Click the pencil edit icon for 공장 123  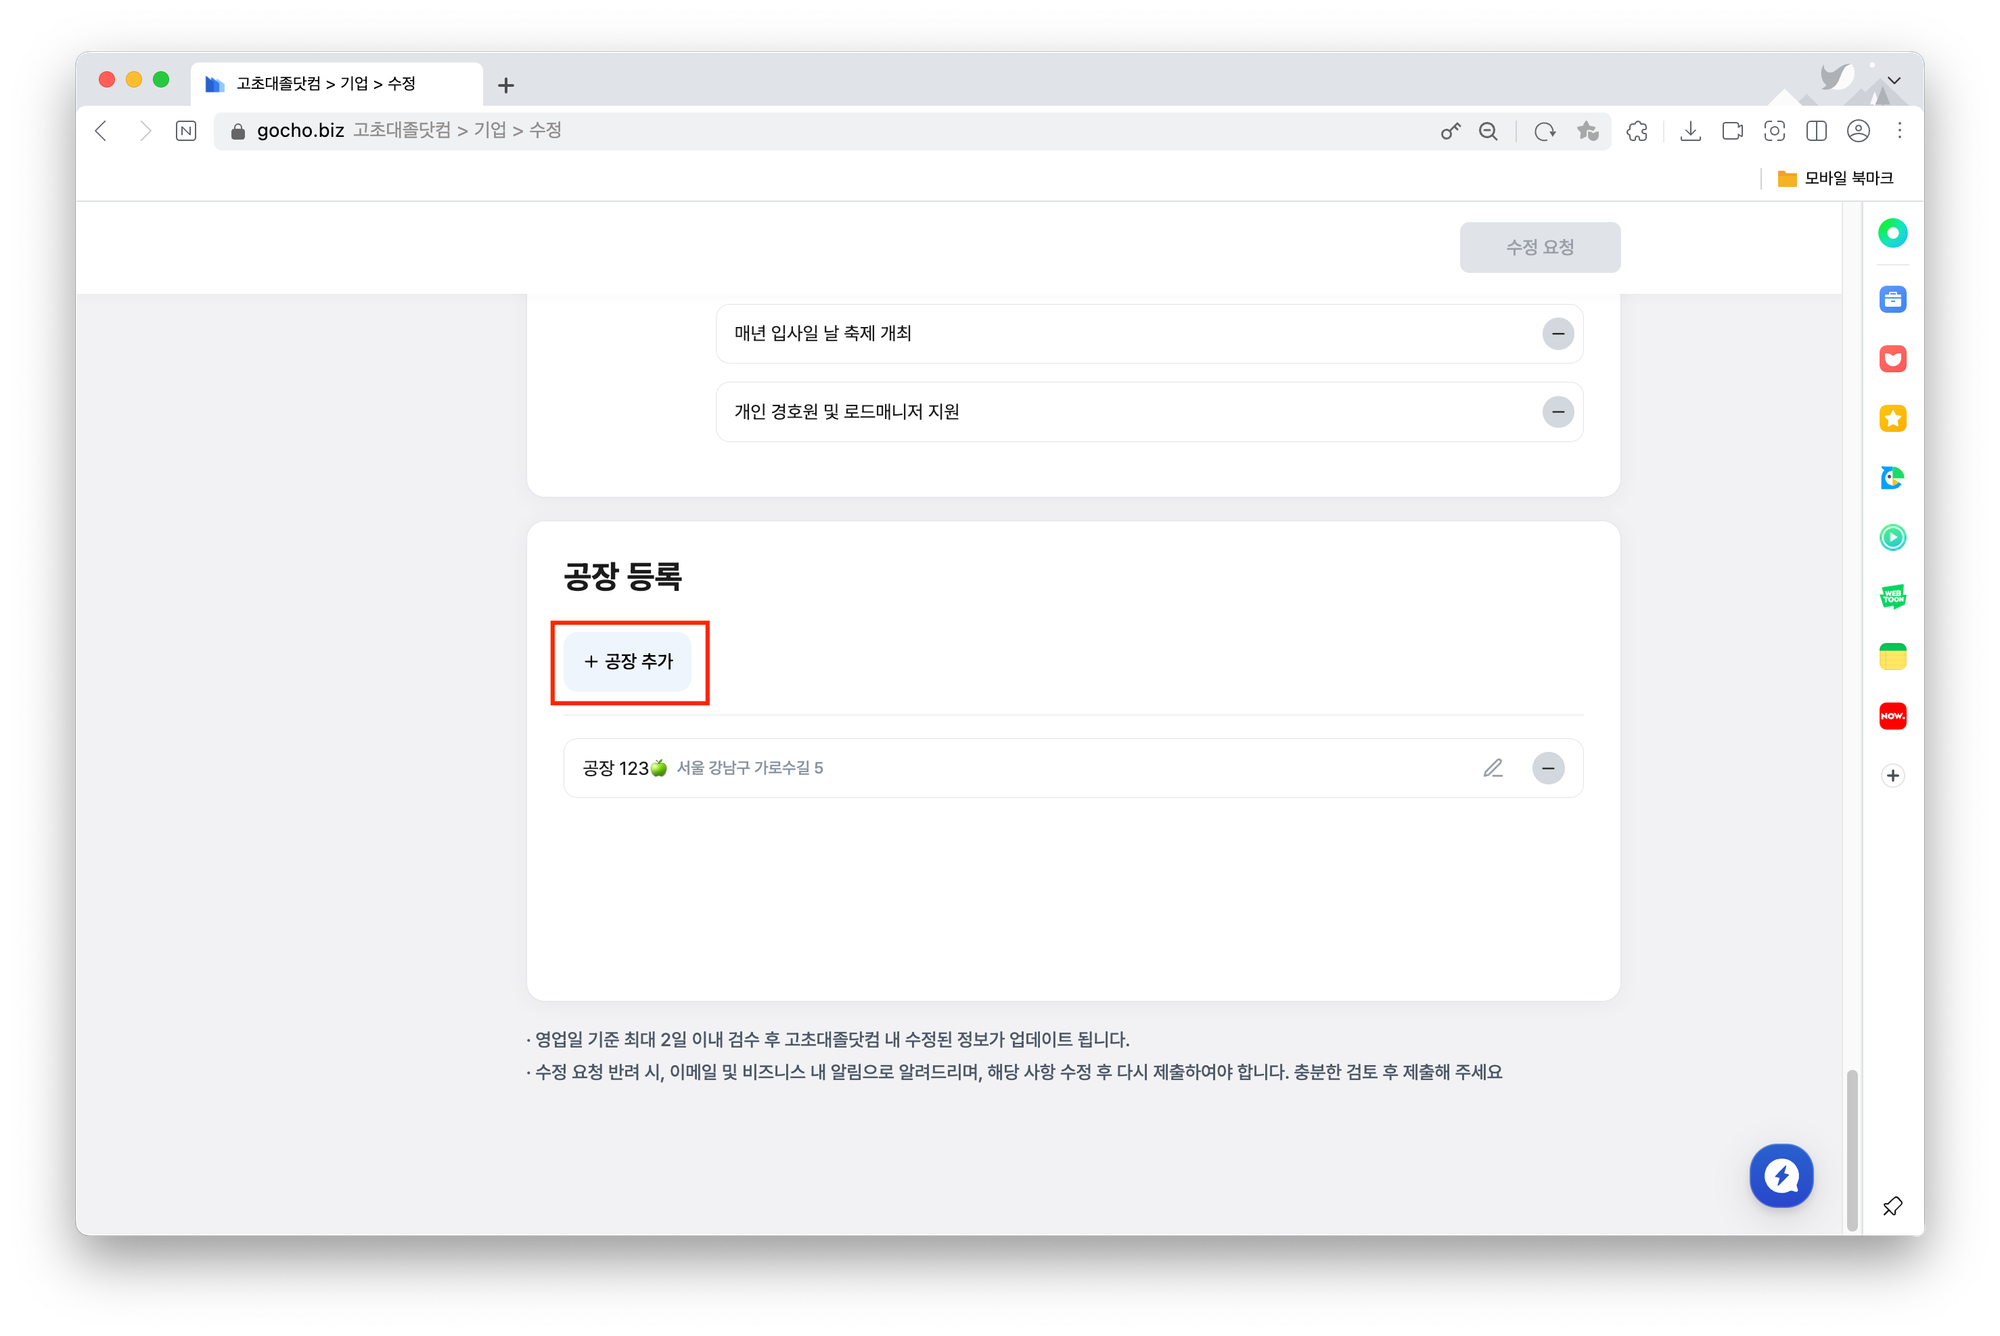pos(1492,768)
